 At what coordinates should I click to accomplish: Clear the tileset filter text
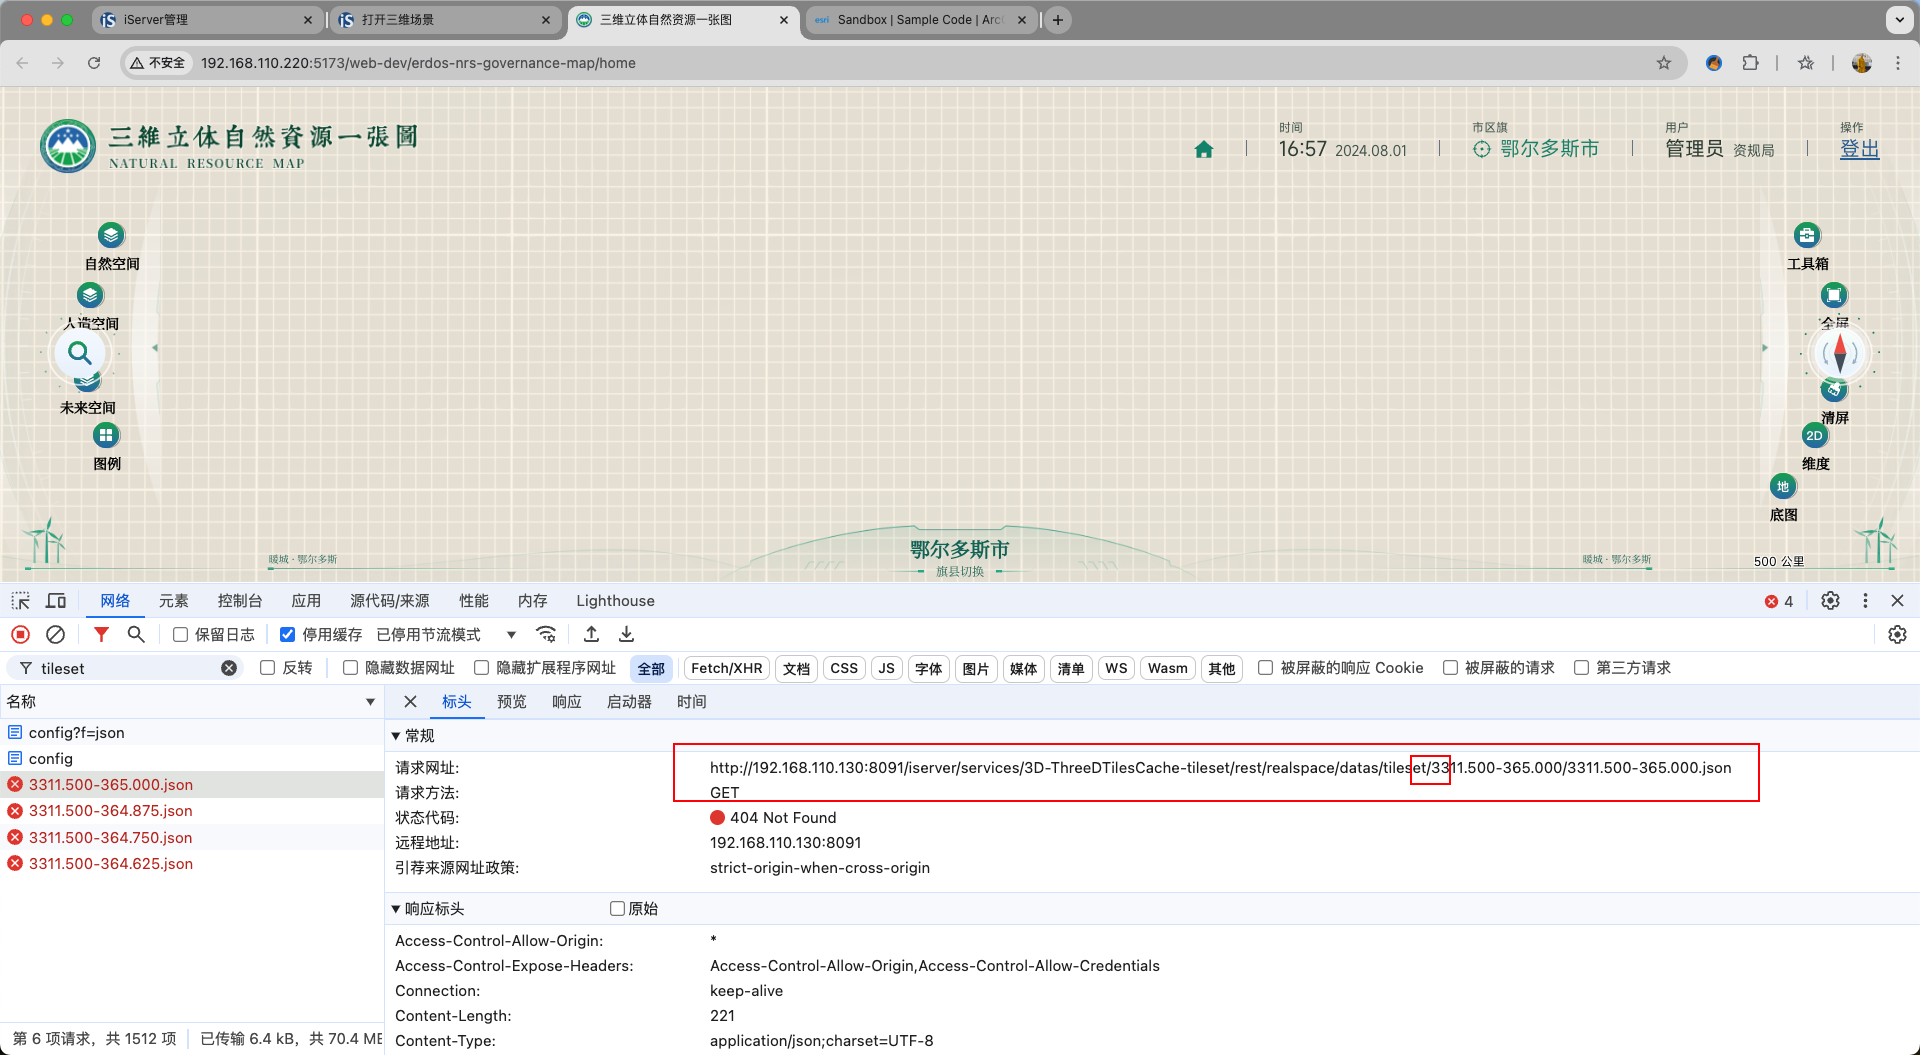pyautogui.click(x=229, y=668)
